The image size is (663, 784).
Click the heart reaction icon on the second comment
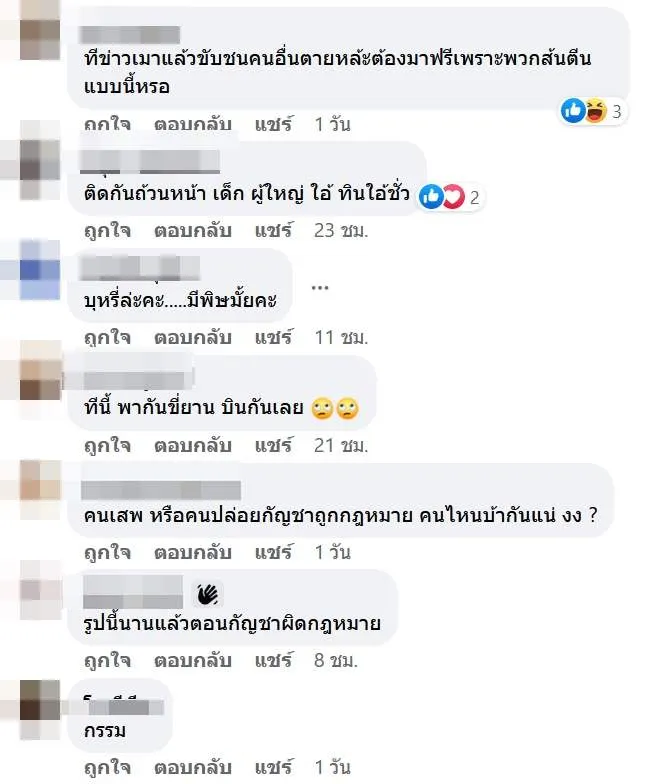pyautogui.click(x=454, y=197)
